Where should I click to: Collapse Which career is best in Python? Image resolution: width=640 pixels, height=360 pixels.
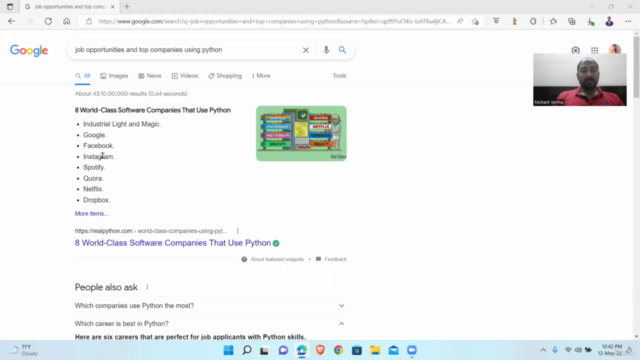click(x=210, y=324)
